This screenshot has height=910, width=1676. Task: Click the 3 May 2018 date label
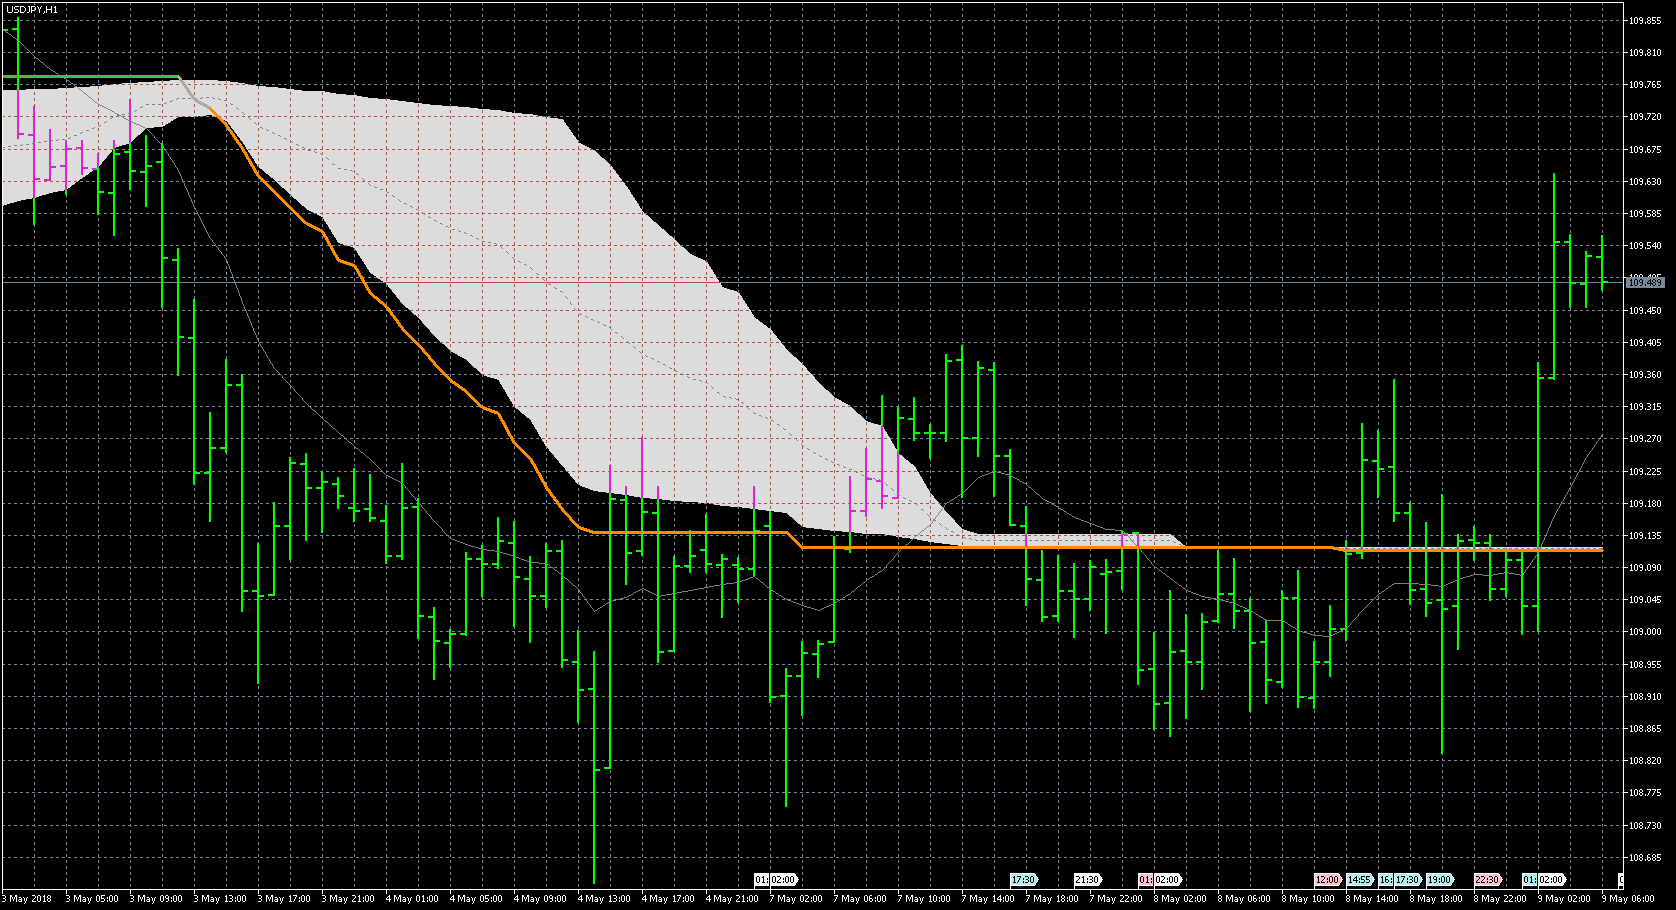[x=27, y=899]
